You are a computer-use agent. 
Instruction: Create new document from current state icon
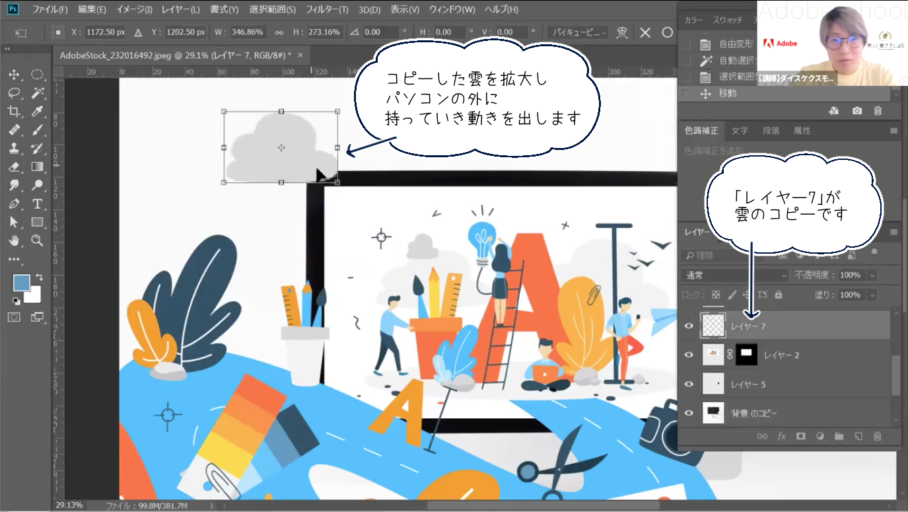(x=834, y=111)
